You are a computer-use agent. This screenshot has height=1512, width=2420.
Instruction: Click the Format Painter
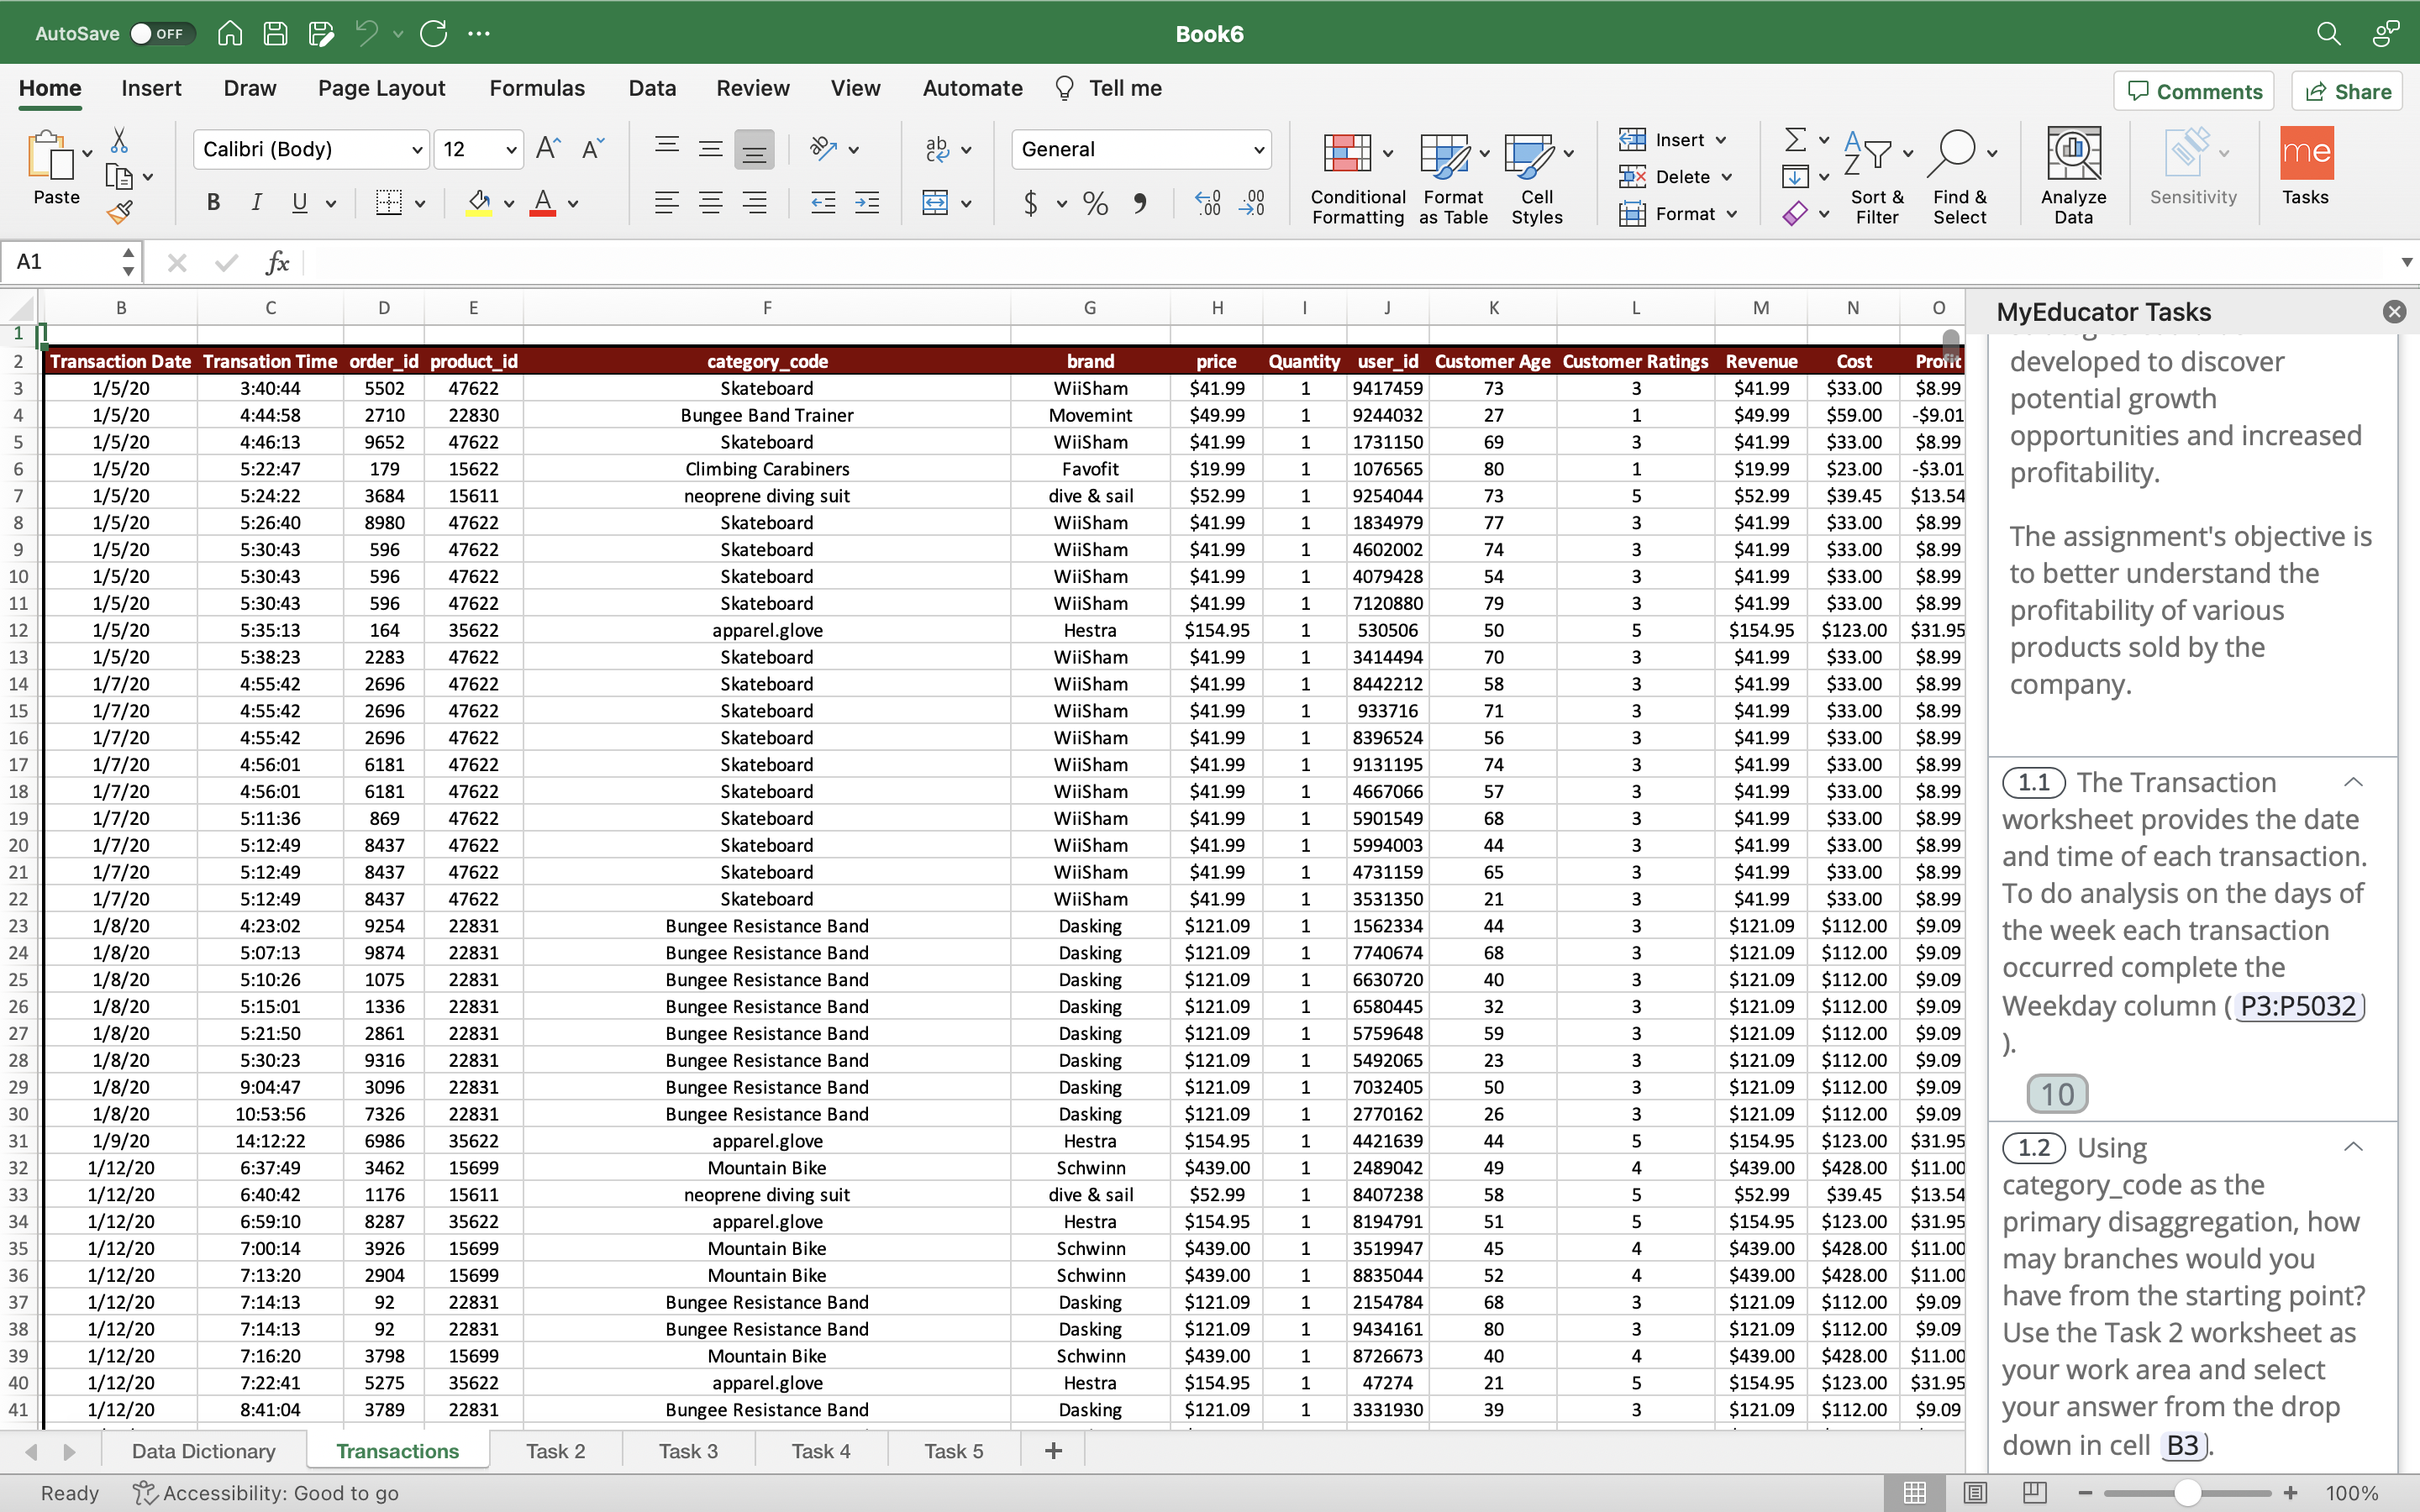coord(120,211)
